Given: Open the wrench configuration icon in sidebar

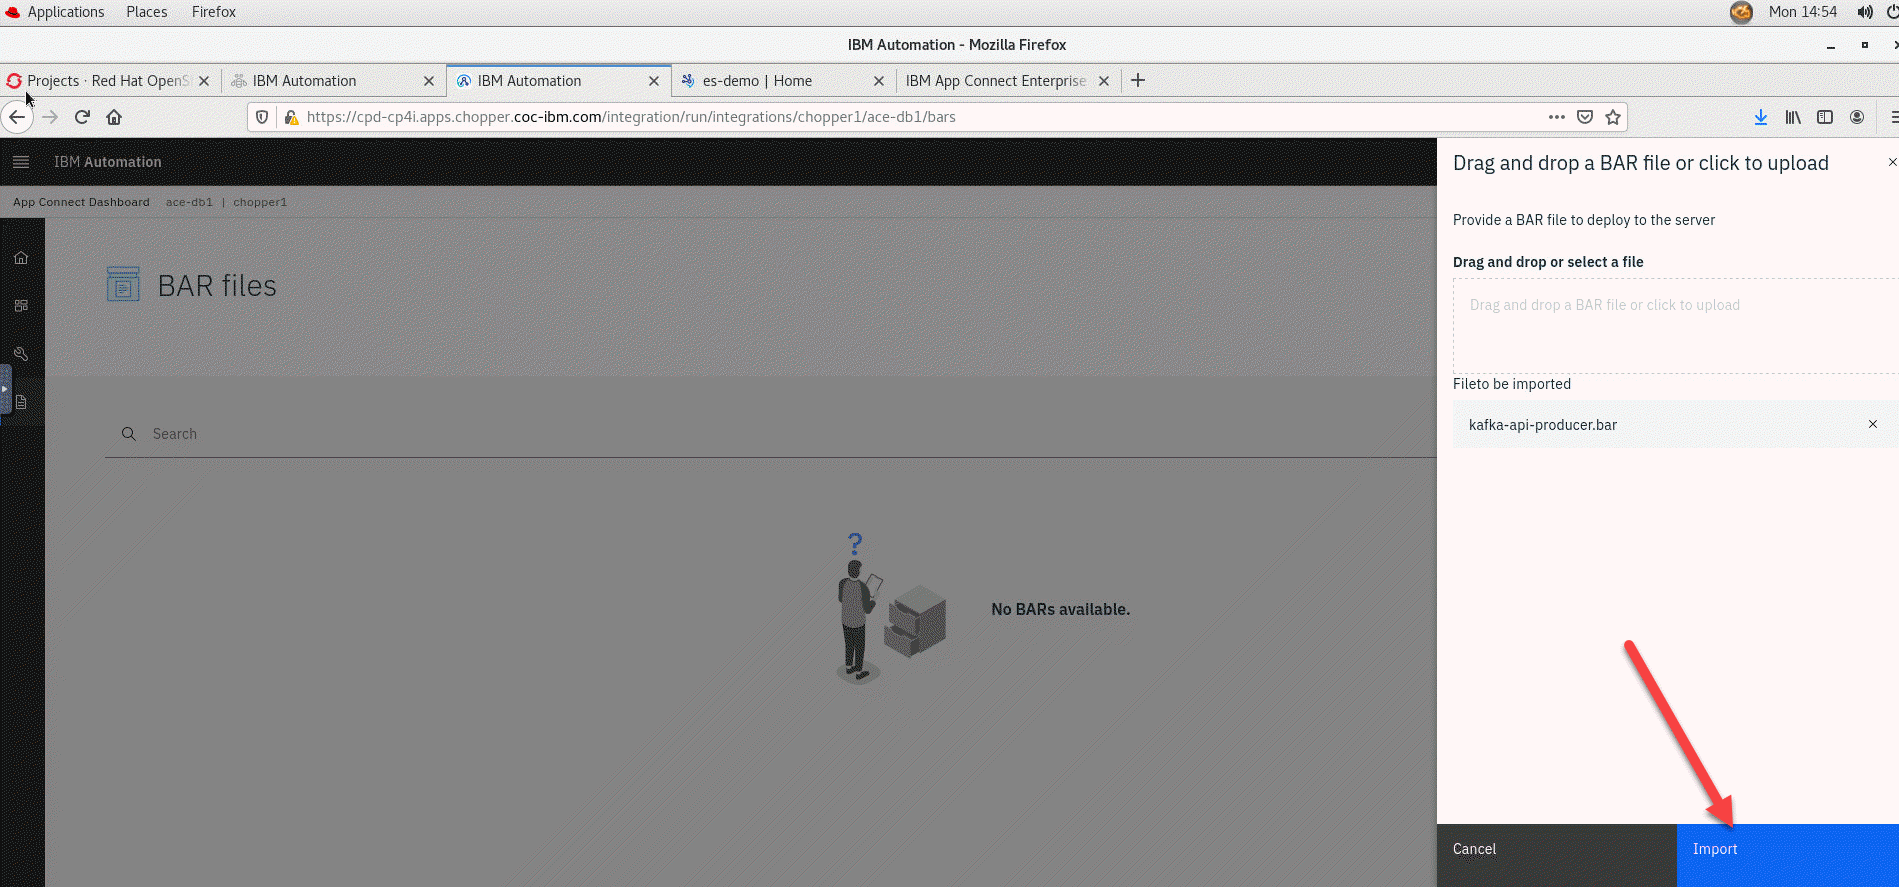Looking at the screenshot, I should click(x=21, y=354).
